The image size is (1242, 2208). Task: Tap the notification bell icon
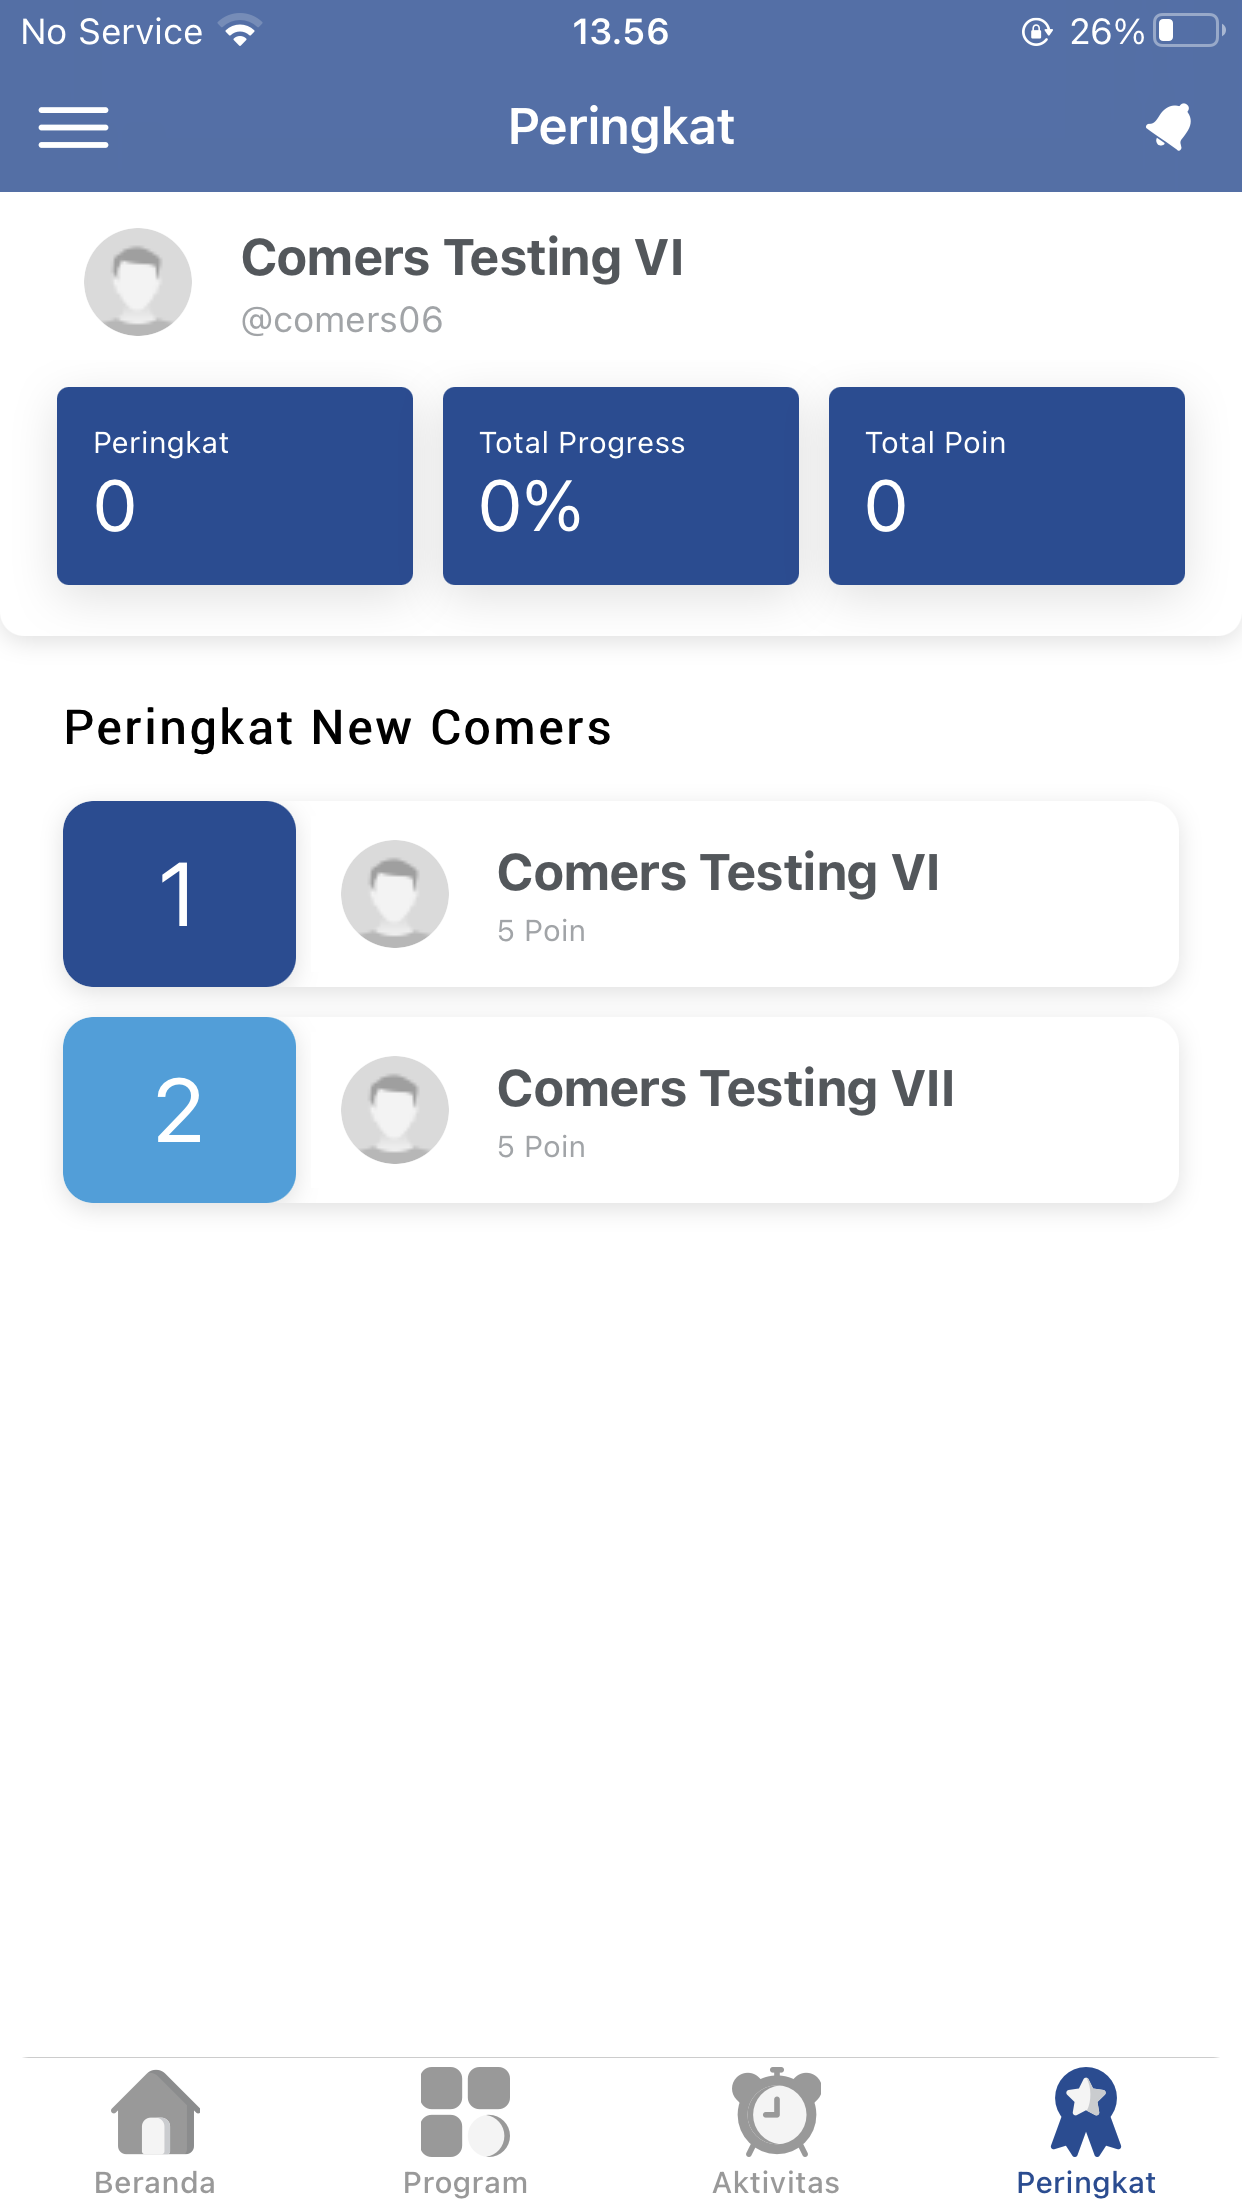click(x=1168, y=127)
